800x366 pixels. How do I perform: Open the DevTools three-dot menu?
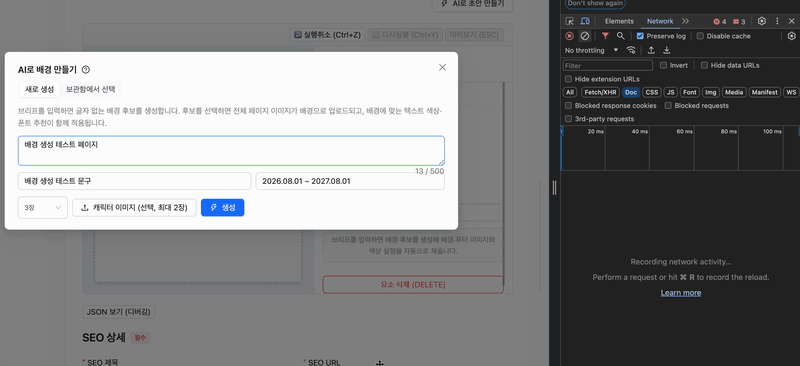pos(777,21)
